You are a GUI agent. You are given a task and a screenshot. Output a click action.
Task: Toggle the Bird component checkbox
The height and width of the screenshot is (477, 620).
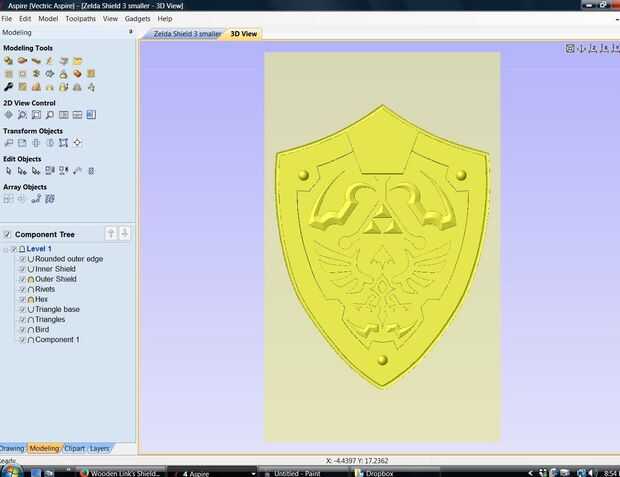coord(23,329)
